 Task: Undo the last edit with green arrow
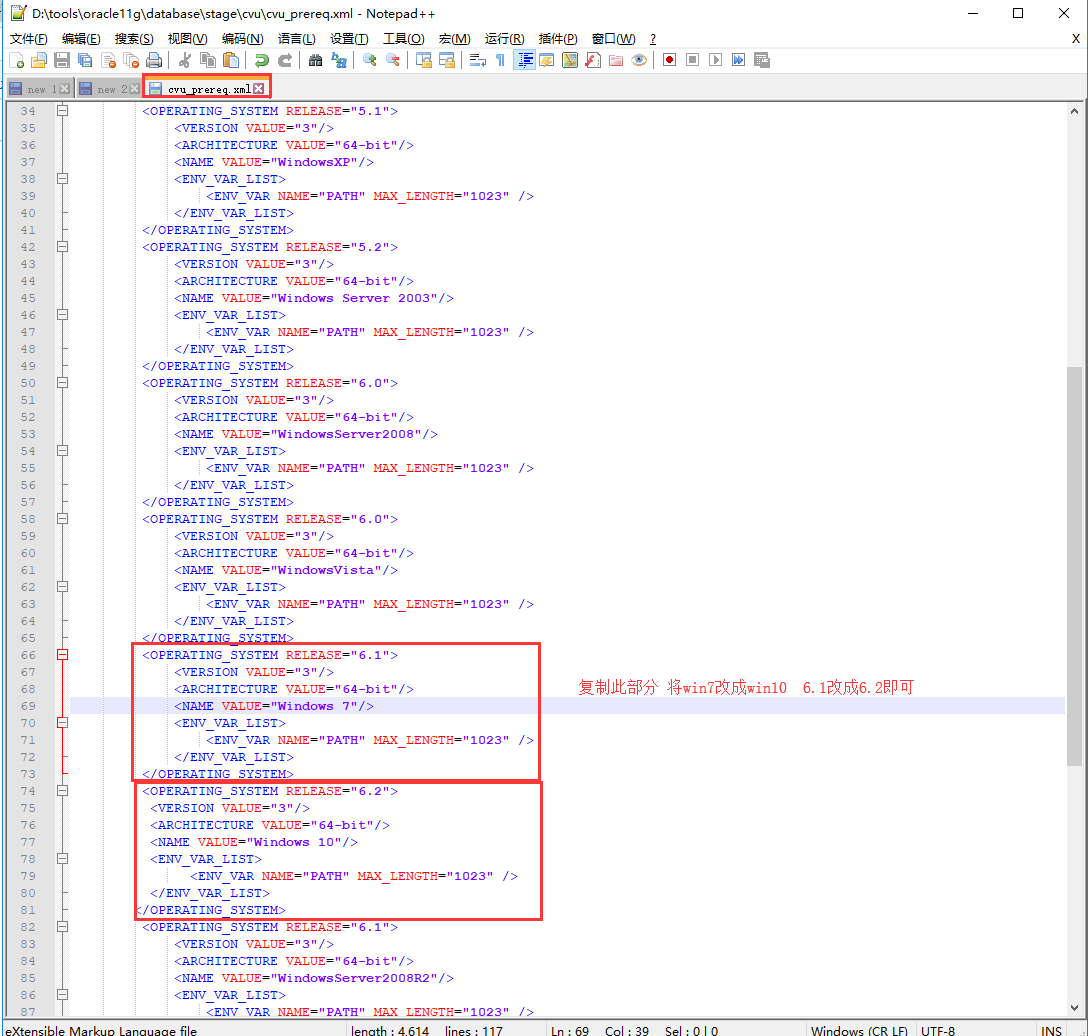click(x=261, y=60)
